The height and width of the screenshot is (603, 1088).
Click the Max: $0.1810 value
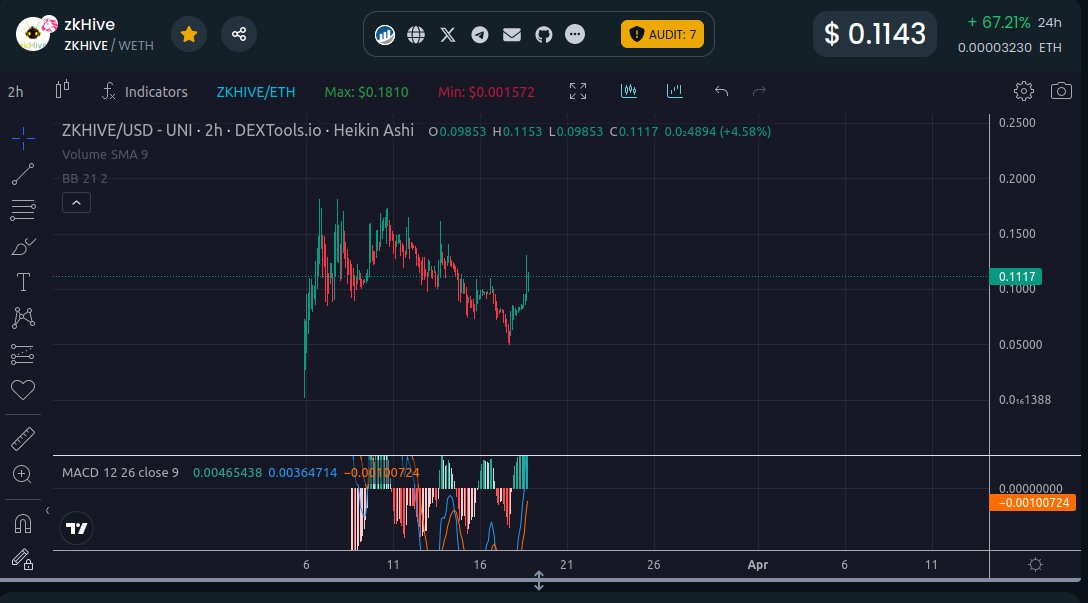366,92
